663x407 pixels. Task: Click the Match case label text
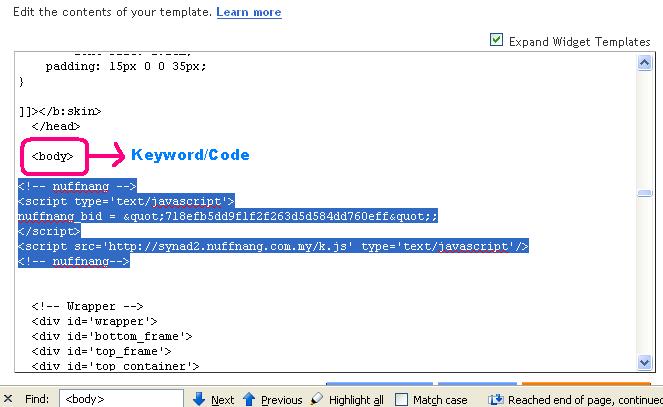click(x=440, y=400)
